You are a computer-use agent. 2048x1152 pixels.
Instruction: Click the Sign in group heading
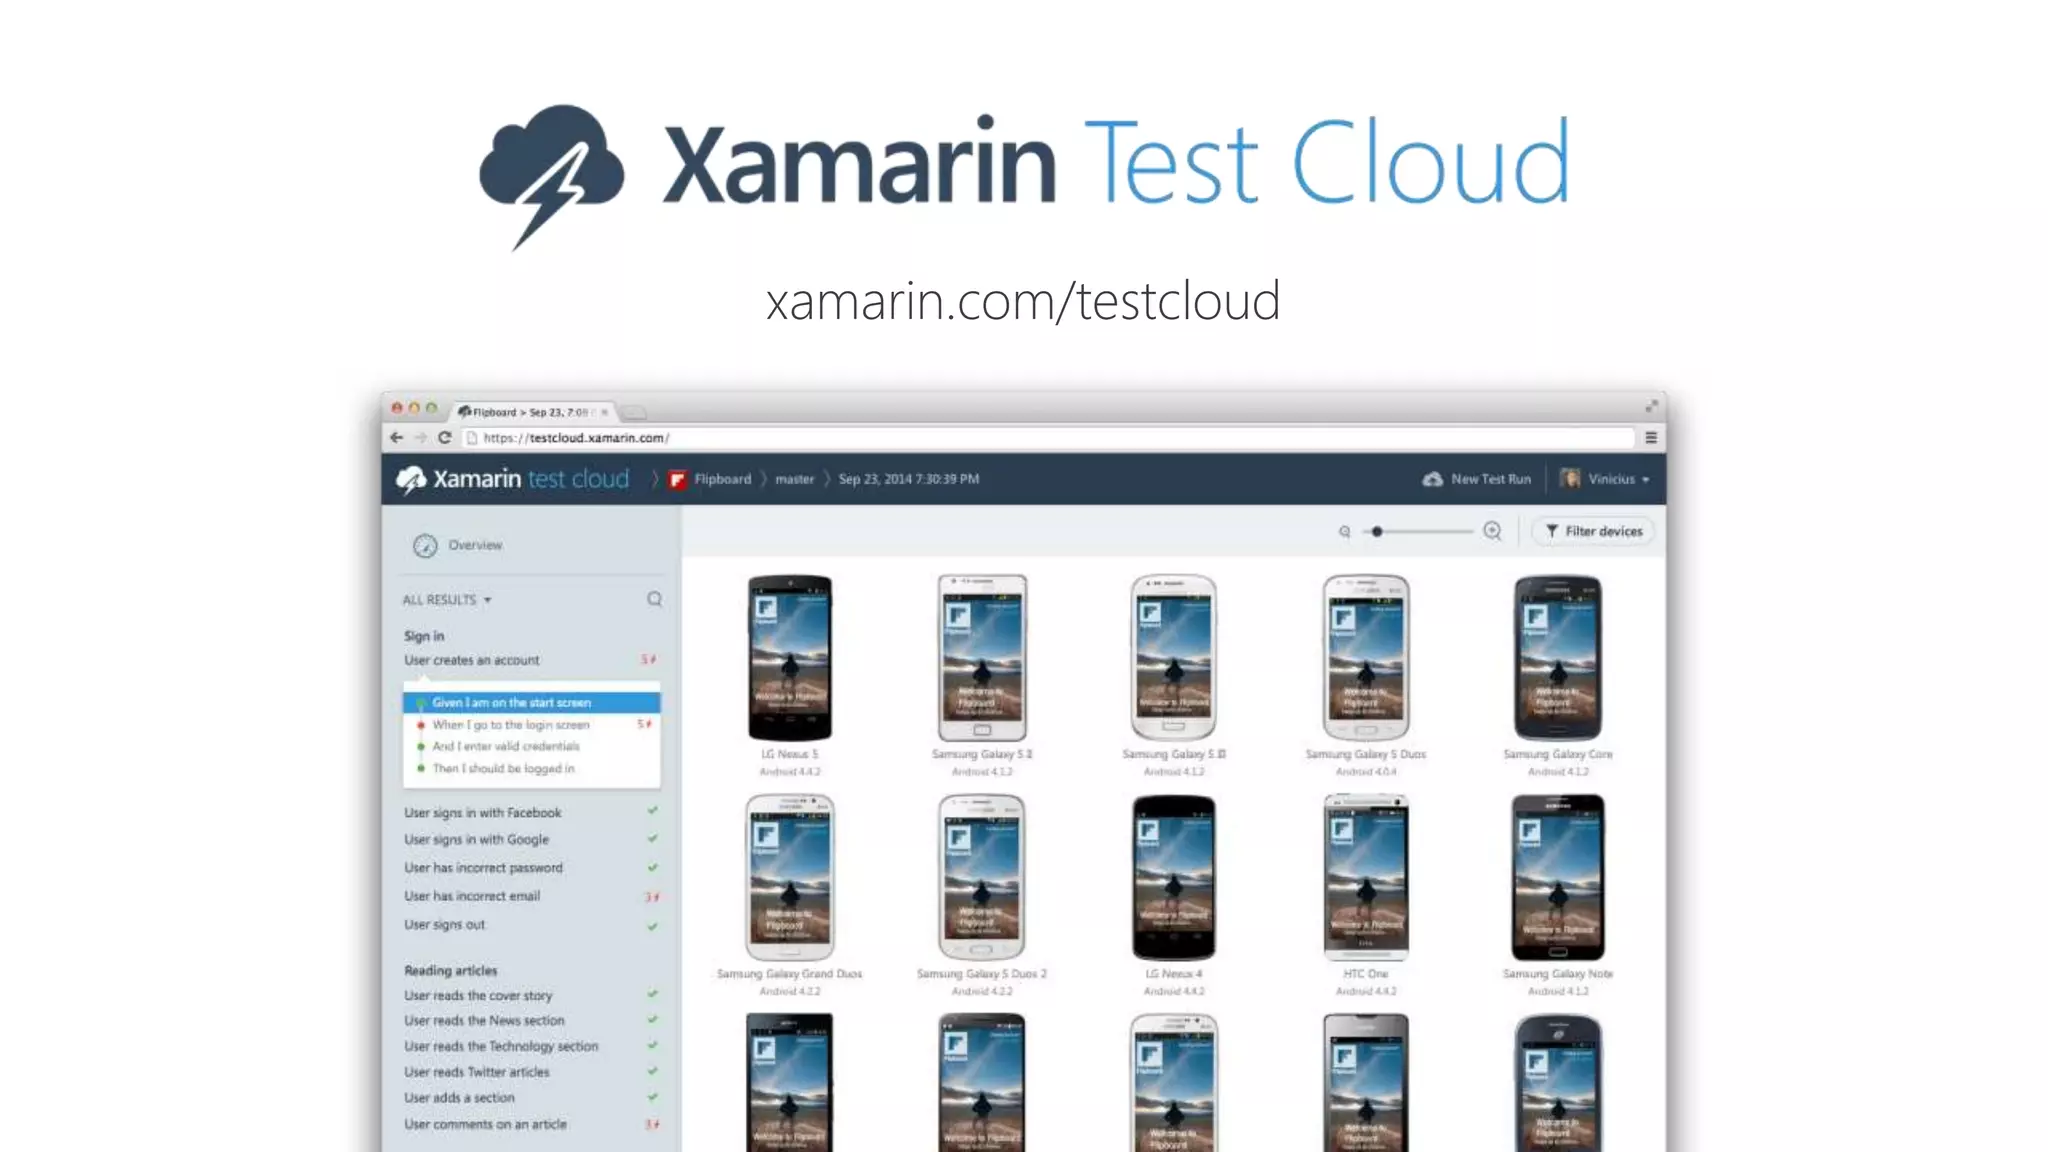click(x=424, y=636)
